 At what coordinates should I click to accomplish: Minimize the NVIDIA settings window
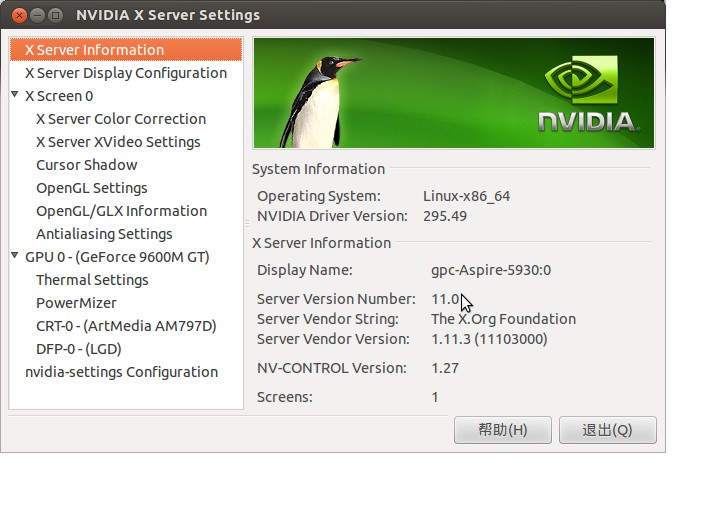pyautogui.click(x=37, y=16)
